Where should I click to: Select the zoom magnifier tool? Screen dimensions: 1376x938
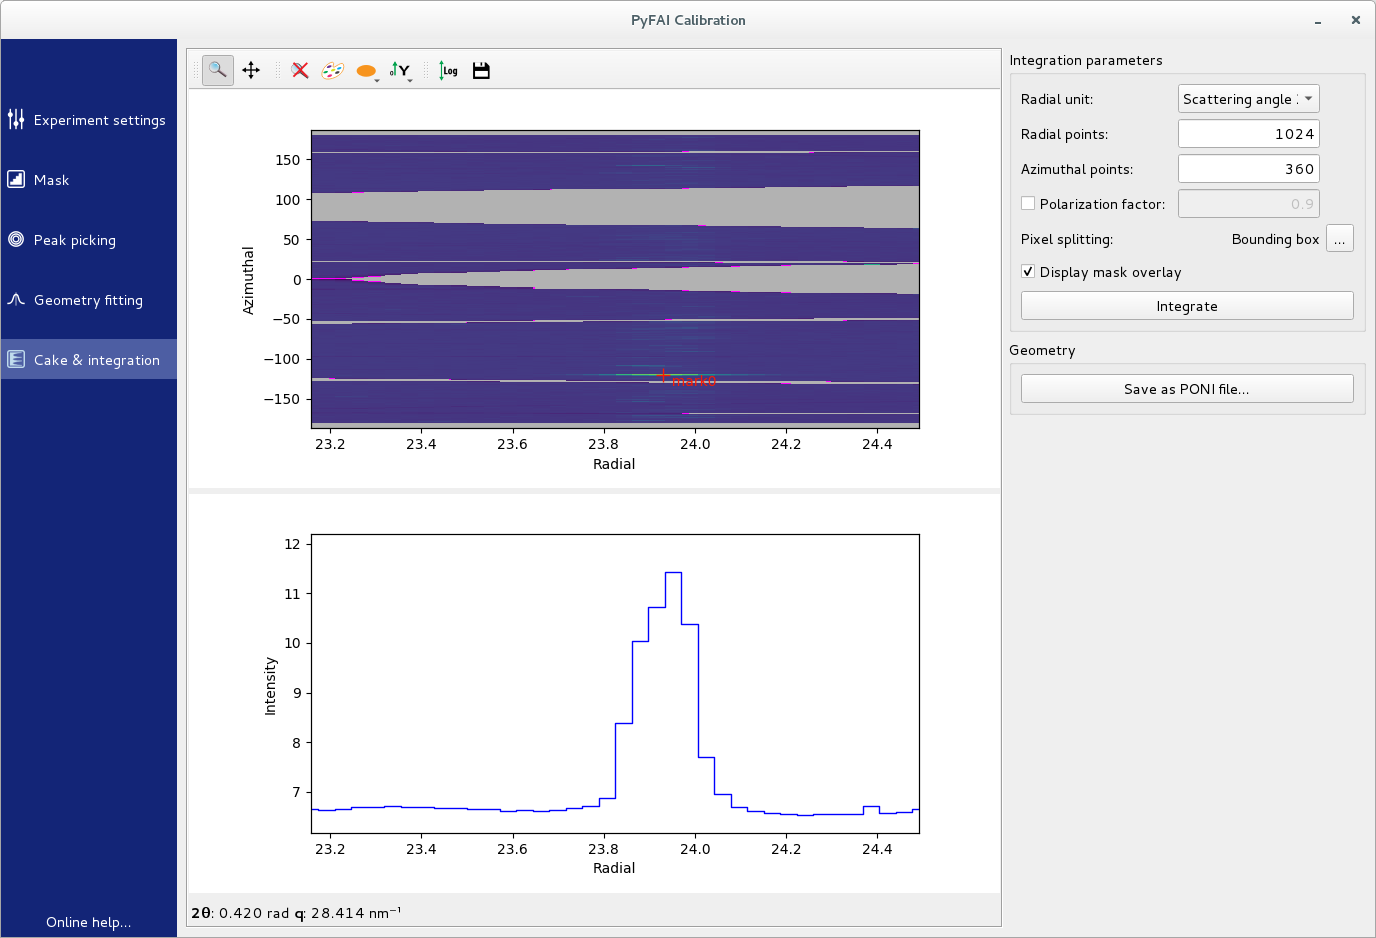coord(217,70)
